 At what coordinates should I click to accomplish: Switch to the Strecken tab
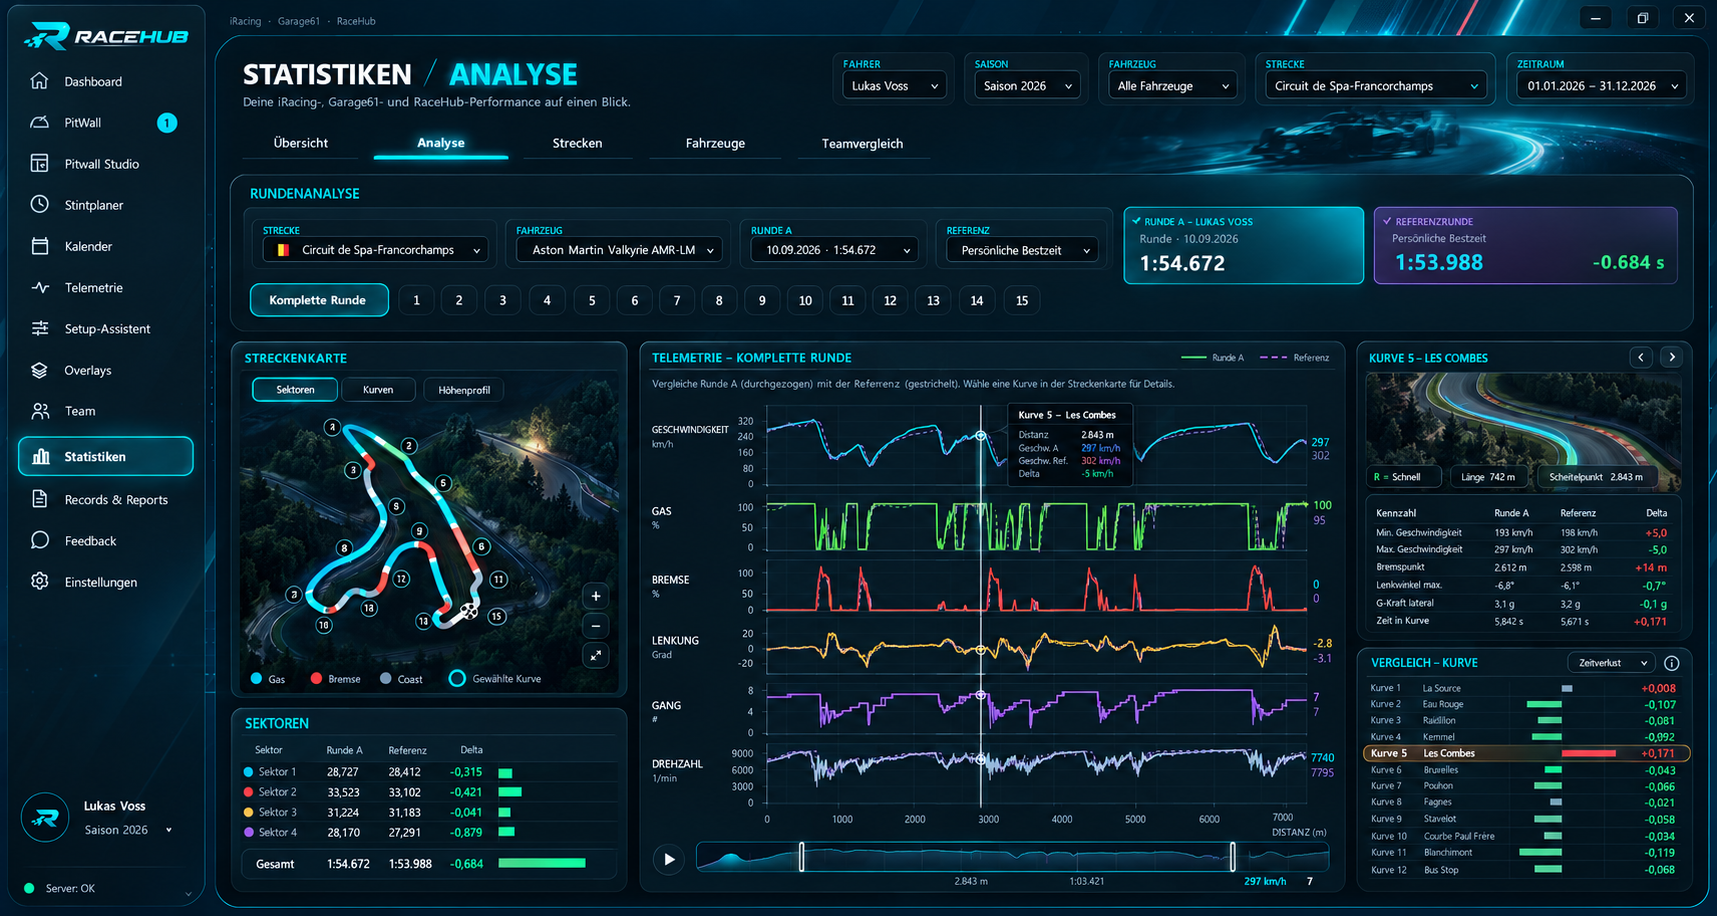(577, 143)
